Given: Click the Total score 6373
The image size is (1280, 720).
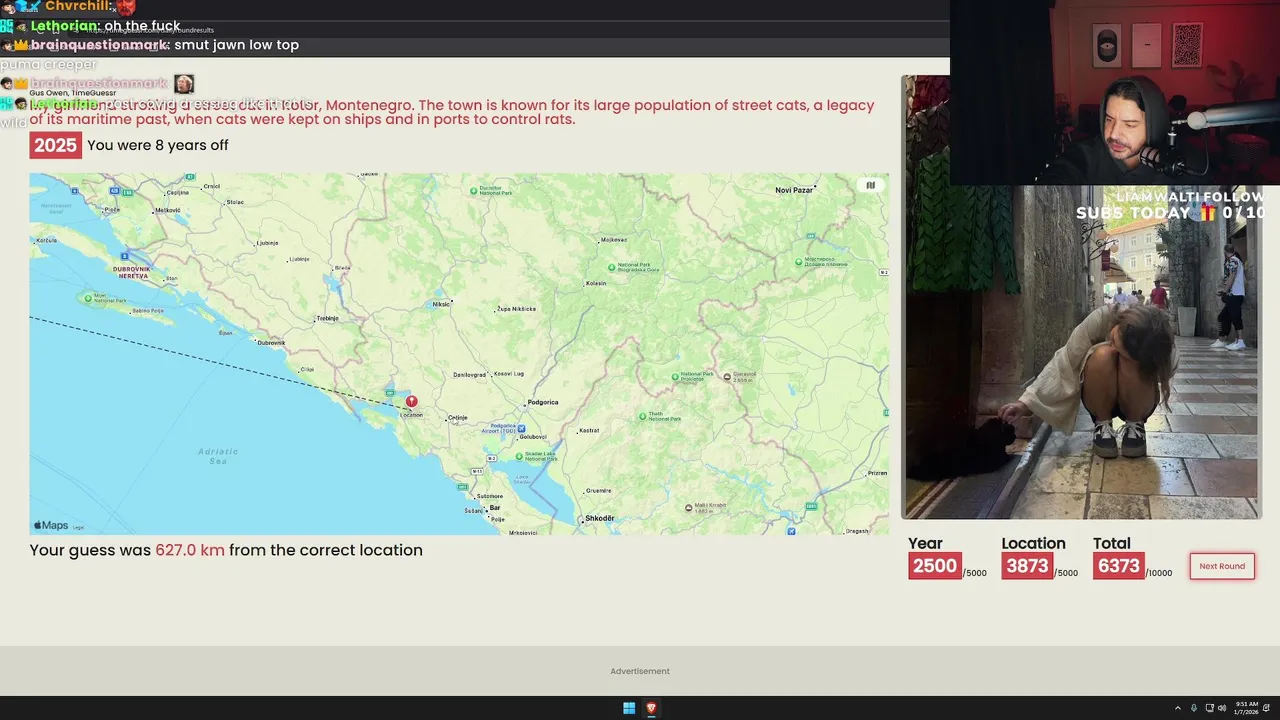Looking at the screenshot, I should 1119,566.
